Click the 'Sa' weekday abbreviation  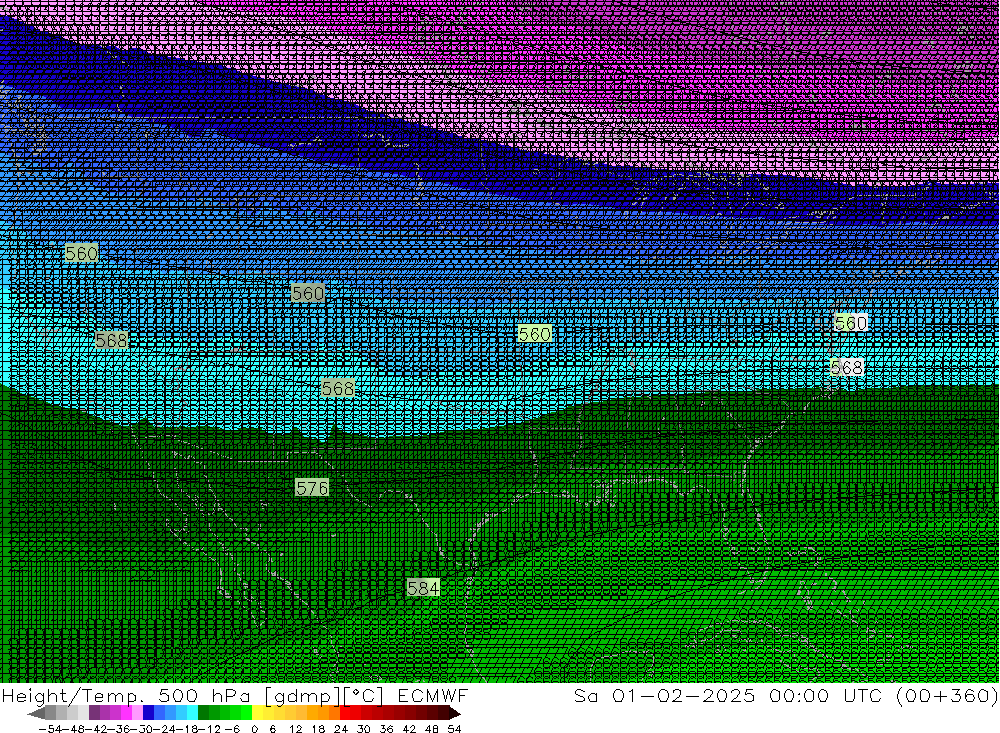pos(585,695)
